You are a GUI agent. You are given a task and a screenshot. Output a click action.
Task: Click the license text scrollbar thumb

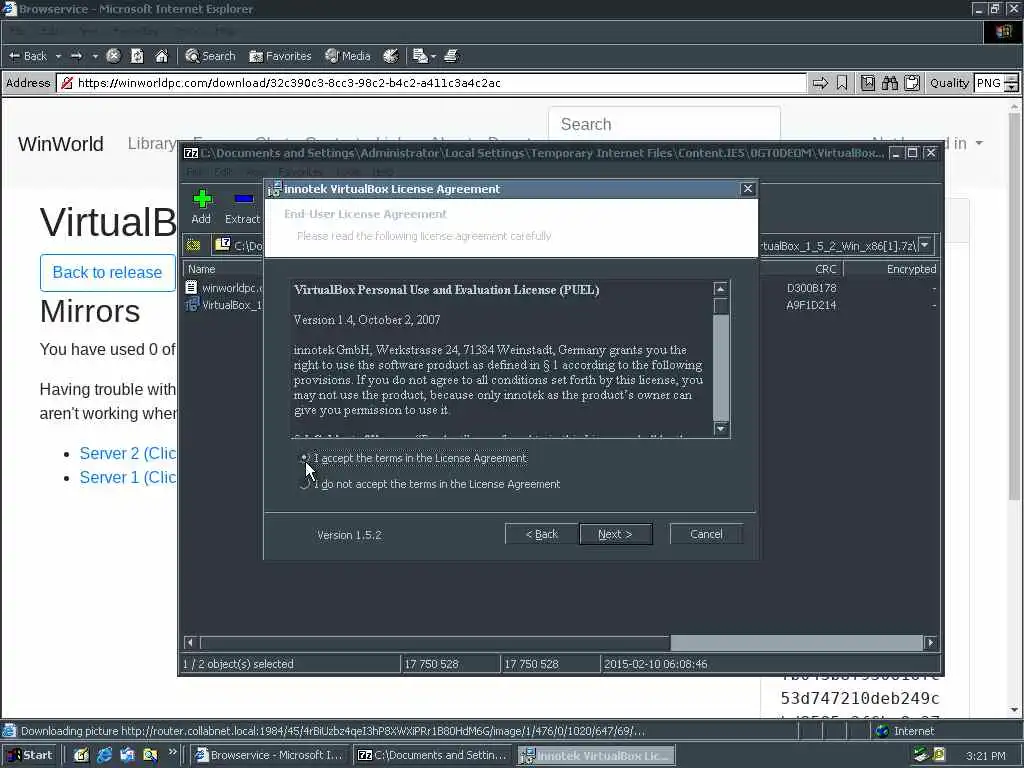[721, 307]
